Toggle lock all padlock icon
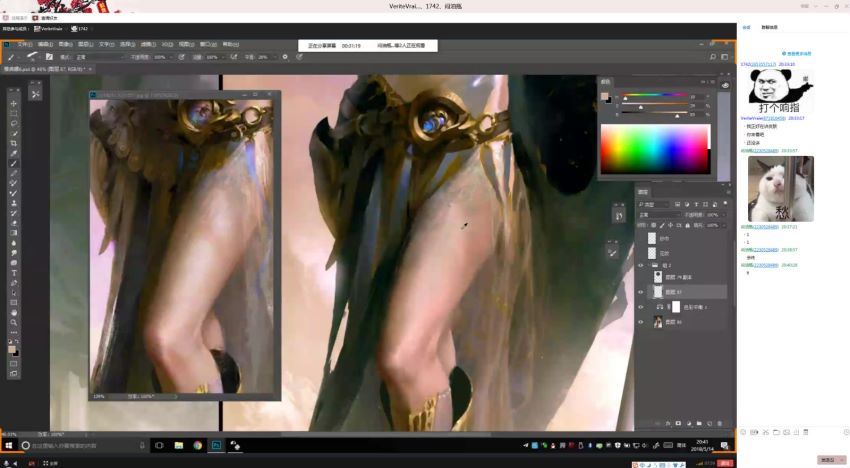The image size is (850, 468). 687,225
